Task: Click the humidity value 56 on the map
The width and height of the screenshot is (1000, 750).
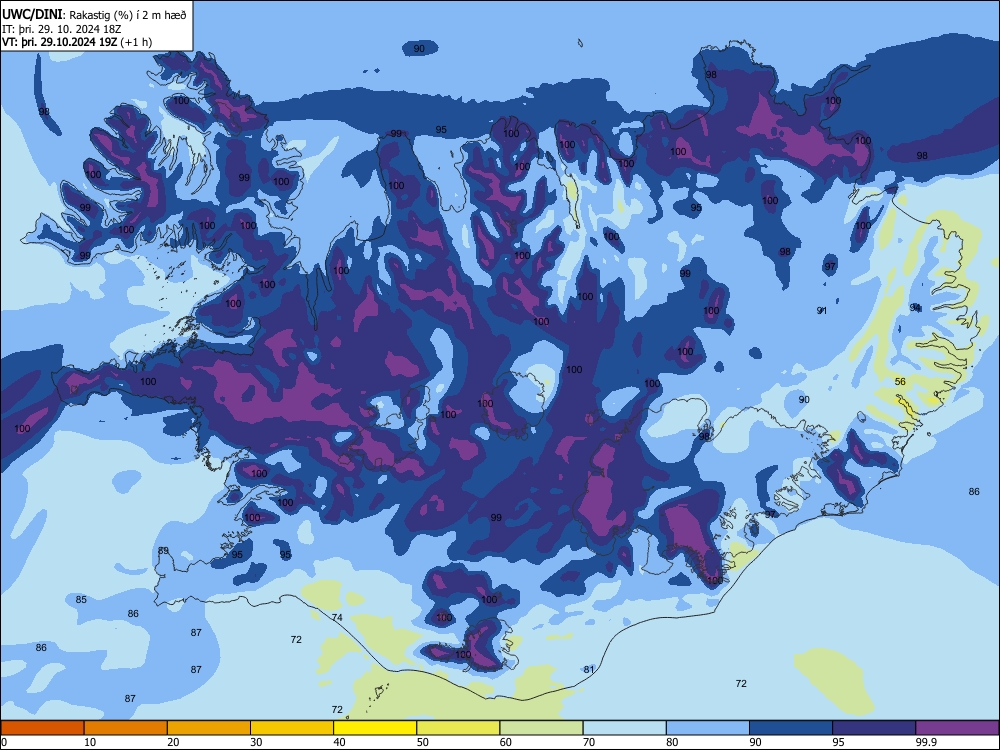Action: [x=900, y=381]
